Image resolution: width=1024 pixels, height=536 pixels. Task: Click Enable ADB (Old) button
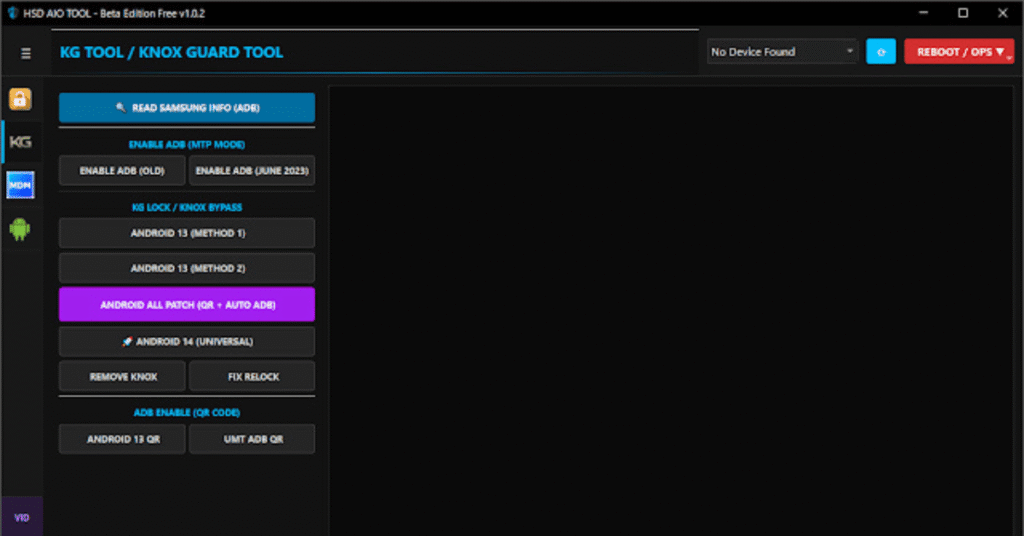pos(122,170)
